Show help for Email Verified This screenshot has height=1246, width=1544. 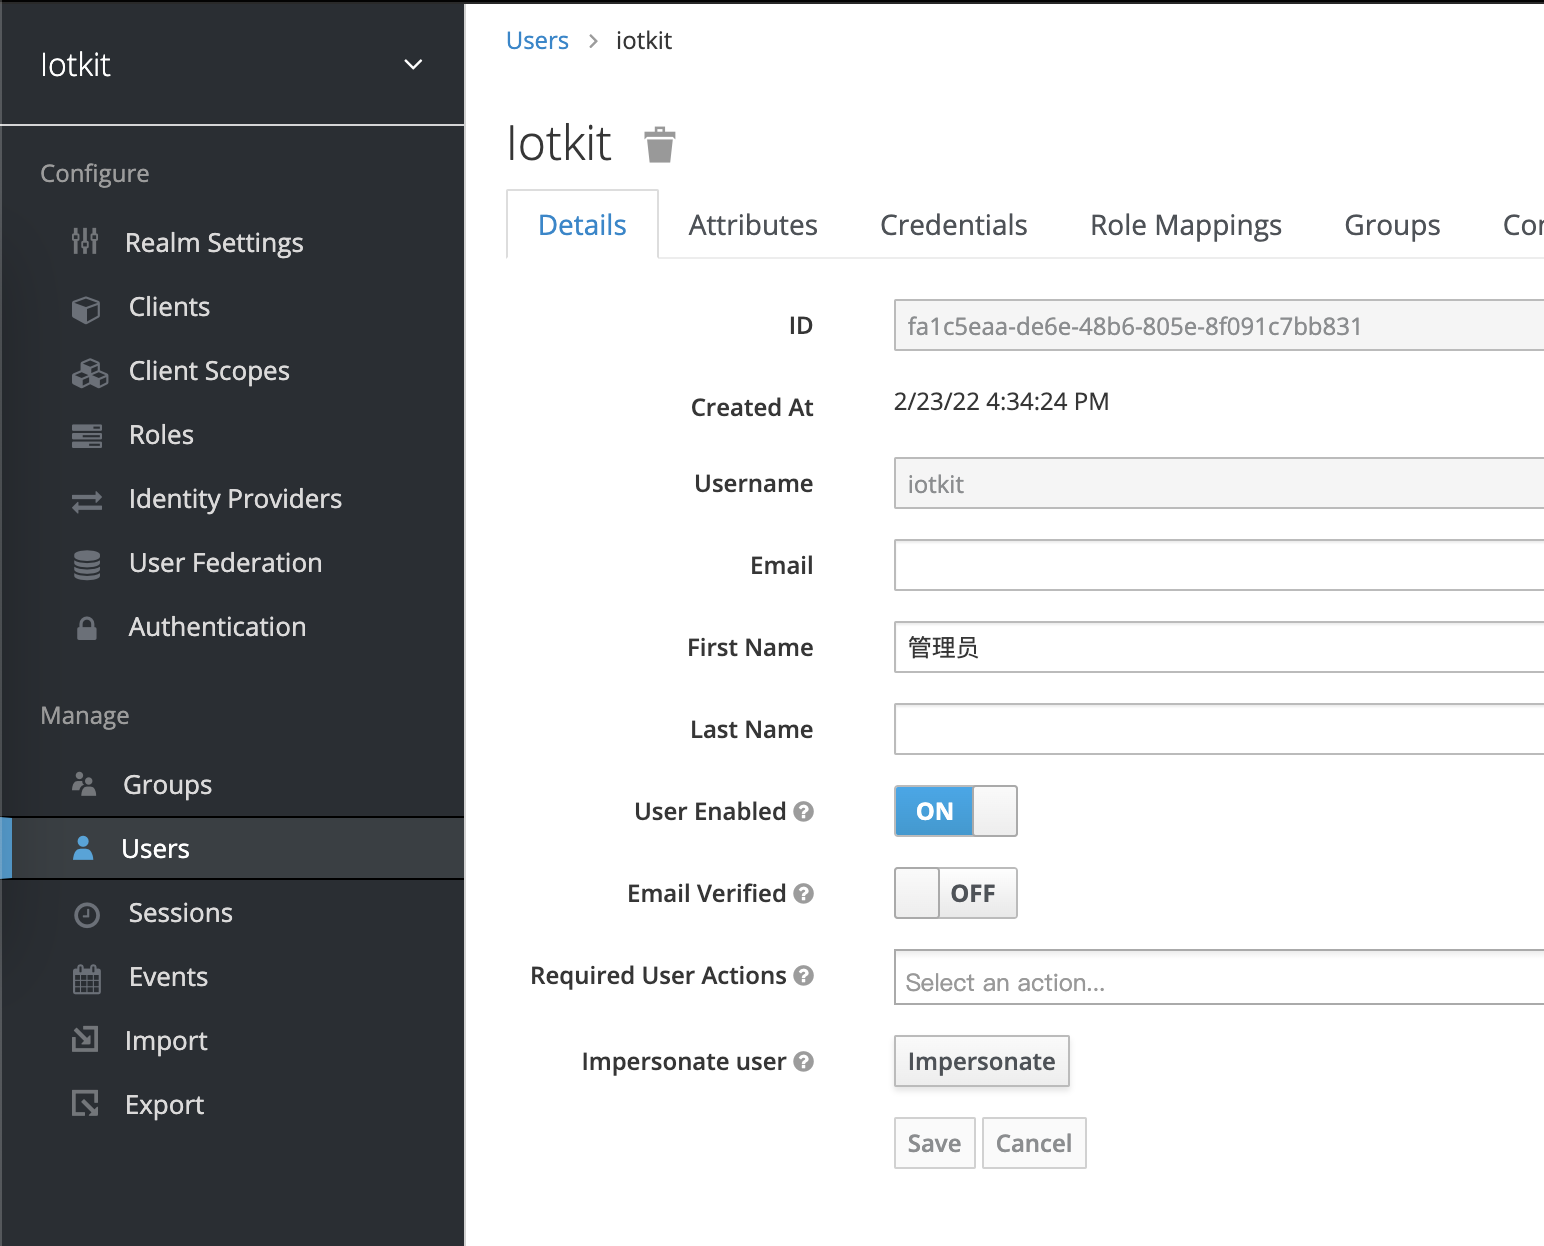tap(803, 893)
